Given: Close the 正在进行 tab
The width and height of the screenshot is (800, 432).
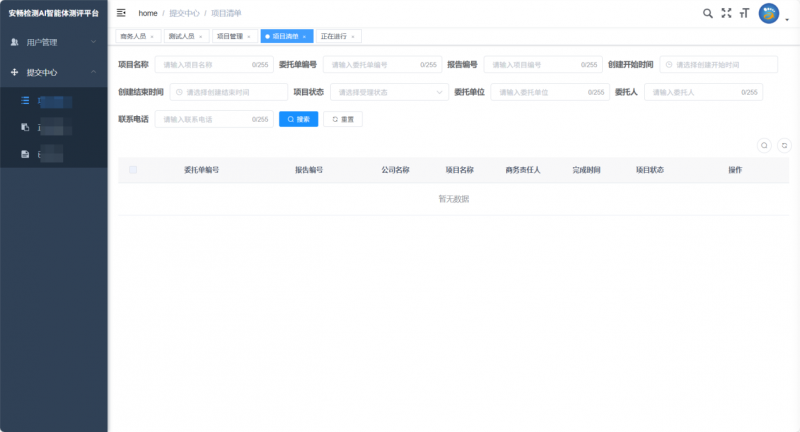Looking at the screenshot, I should 353,36.
